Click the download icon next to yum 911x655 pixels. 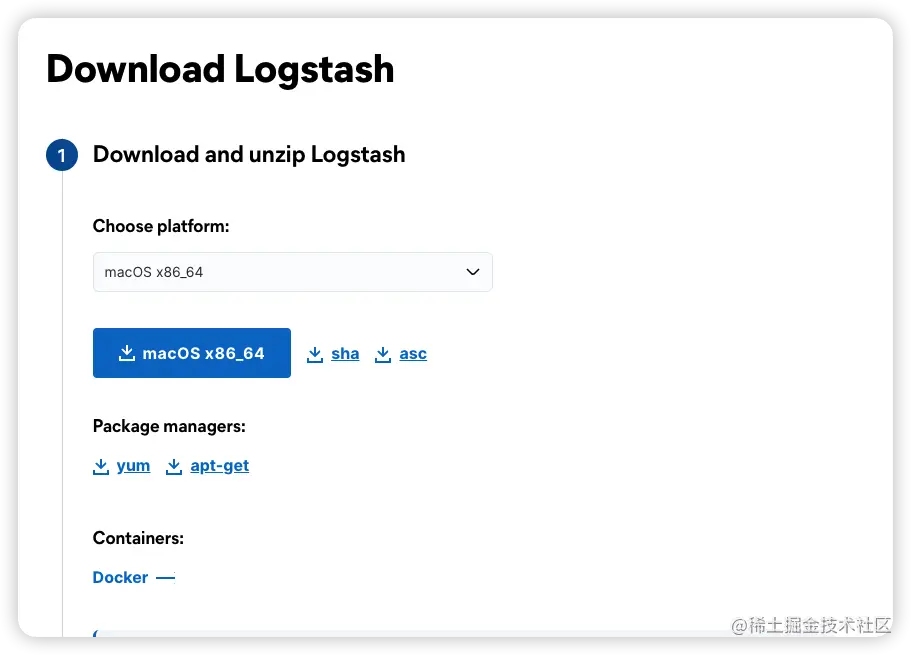coord(99,466)
